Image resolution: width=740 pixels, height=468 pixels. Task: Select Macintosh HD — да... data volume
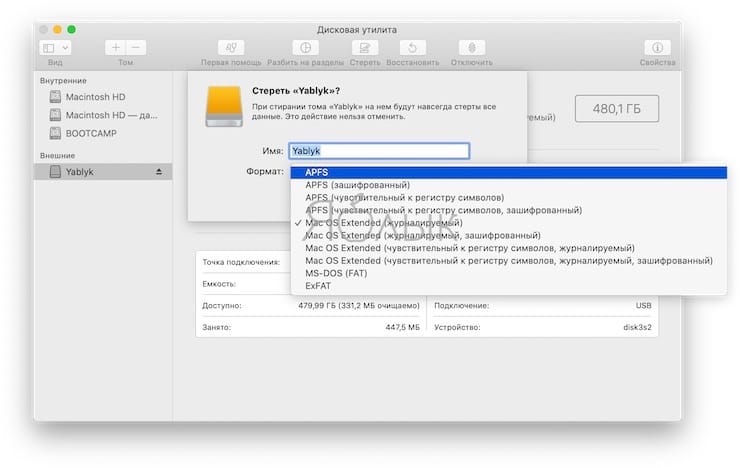coord(103,115)
